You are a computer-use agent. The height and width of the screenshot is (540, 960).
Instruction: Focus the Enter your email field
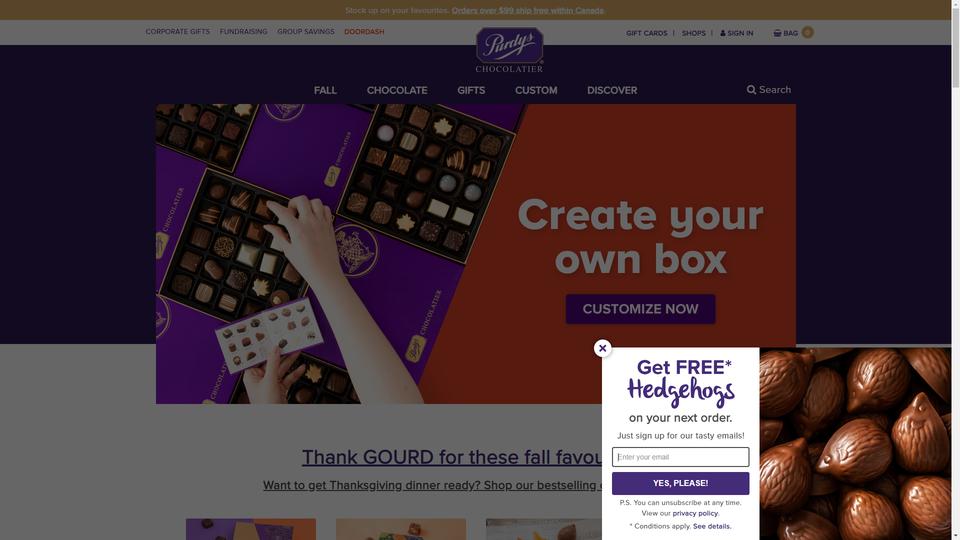[680, 457]
